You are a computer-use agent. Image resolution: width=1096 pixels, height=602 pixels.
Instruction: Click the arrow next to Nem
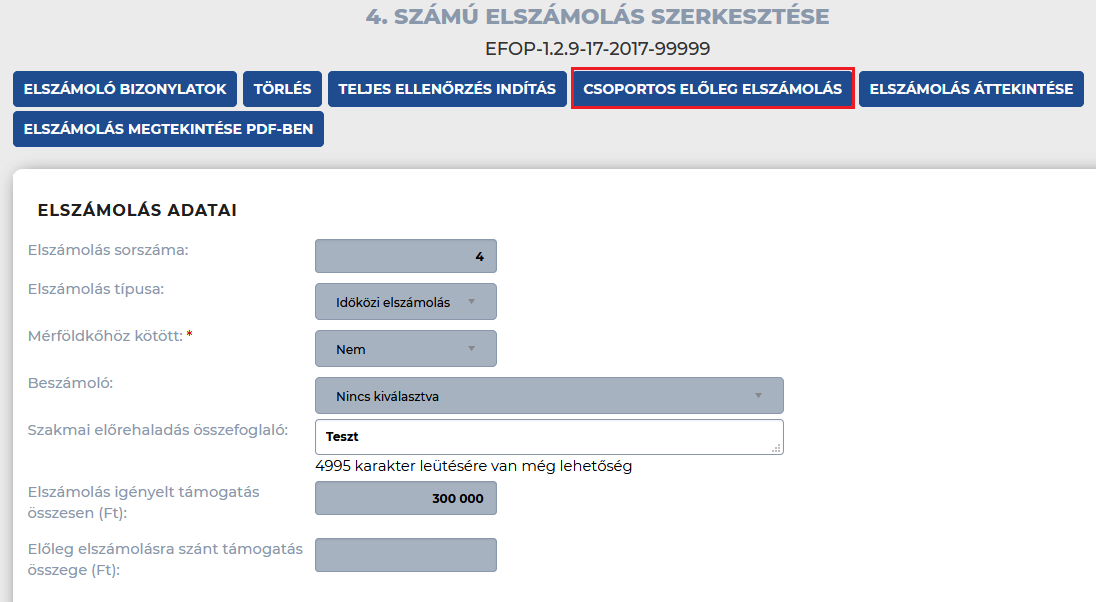click(x=472, y=348)
